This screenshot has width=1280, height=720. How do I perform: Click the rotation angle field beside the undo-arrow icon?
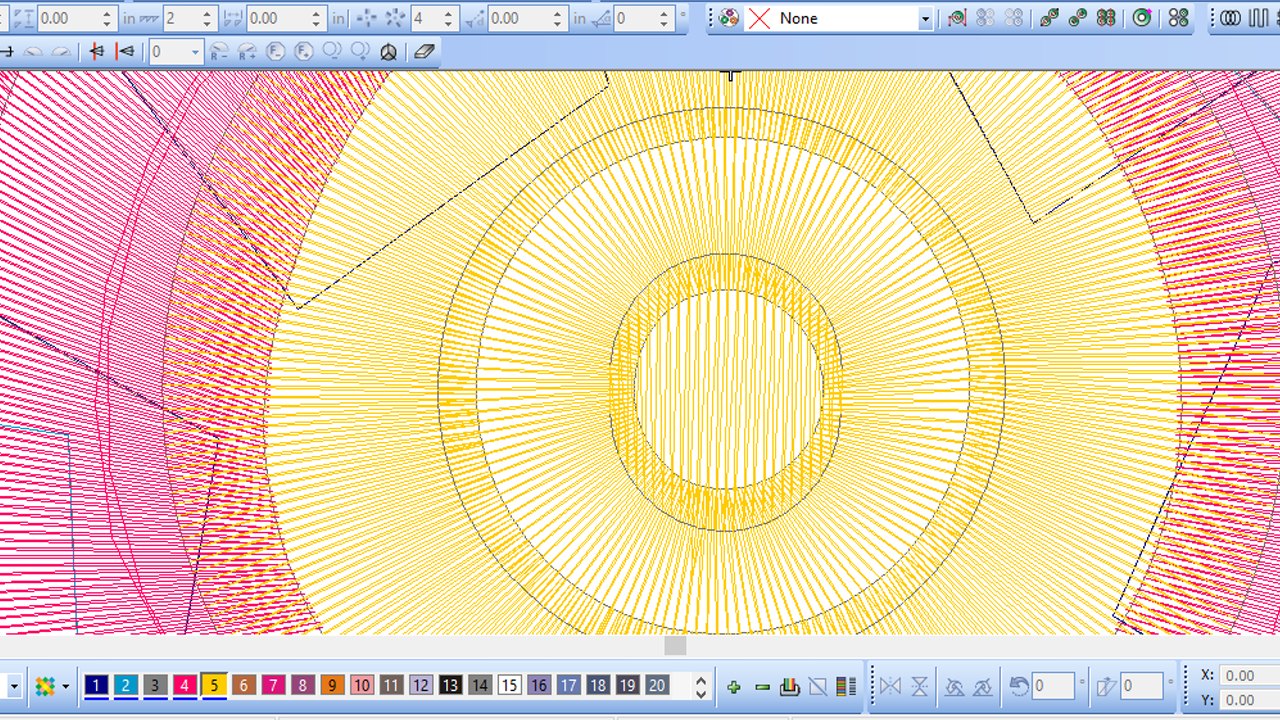click(x=1053, y=687)
